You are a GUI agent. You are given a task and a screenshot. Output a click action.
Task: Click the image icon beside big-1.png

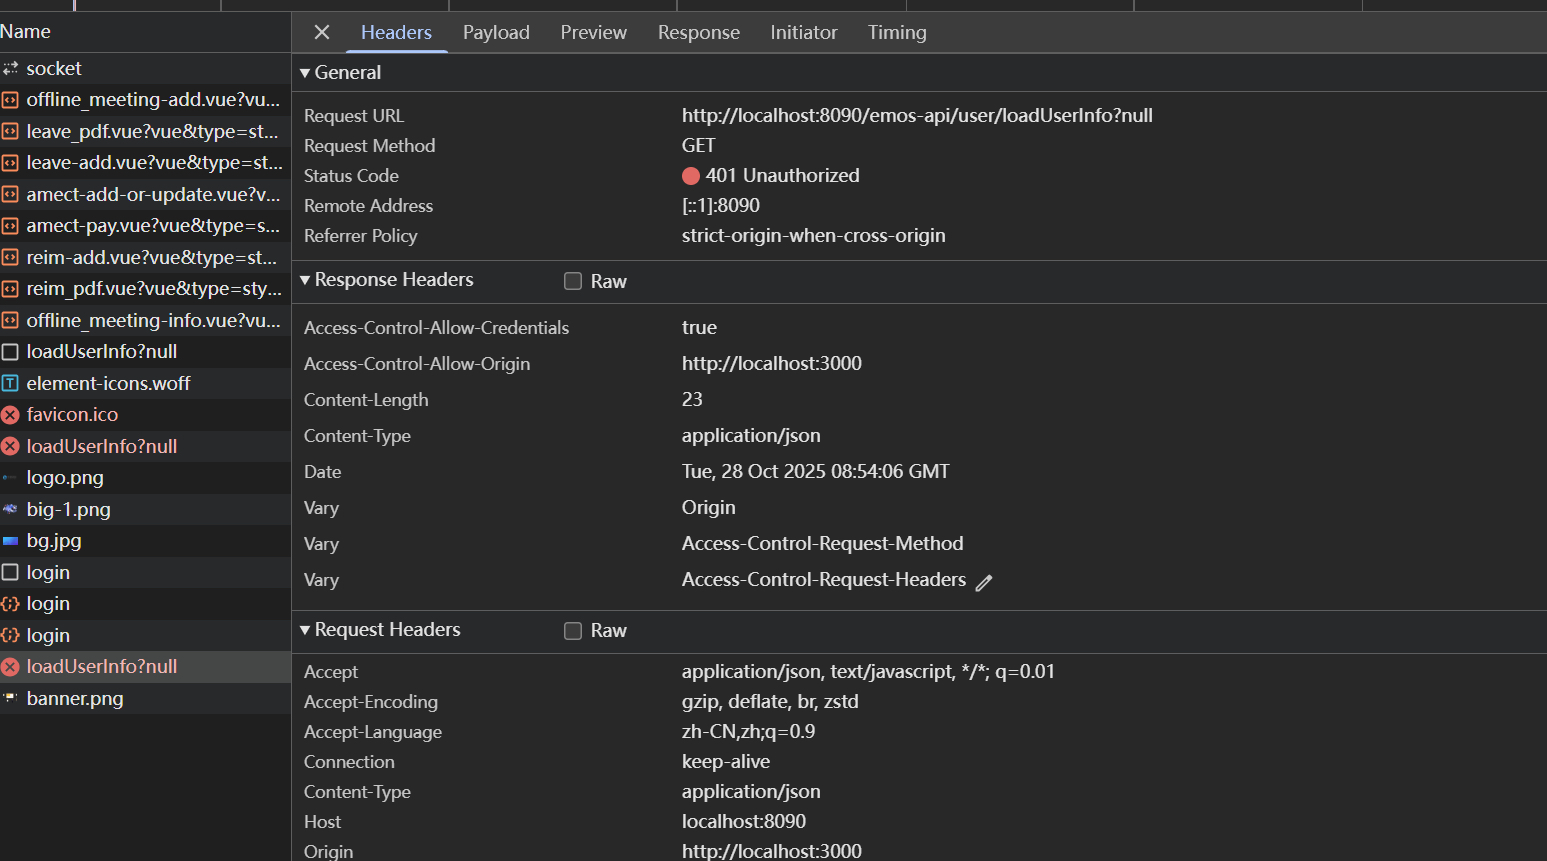click(10, 509)
